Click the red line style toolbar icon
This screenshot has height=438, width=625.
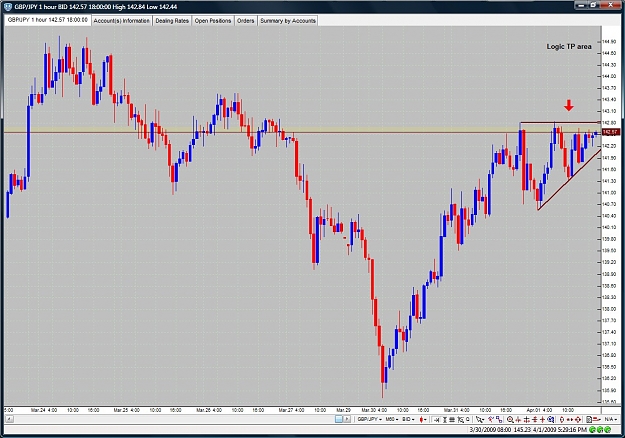597,419
